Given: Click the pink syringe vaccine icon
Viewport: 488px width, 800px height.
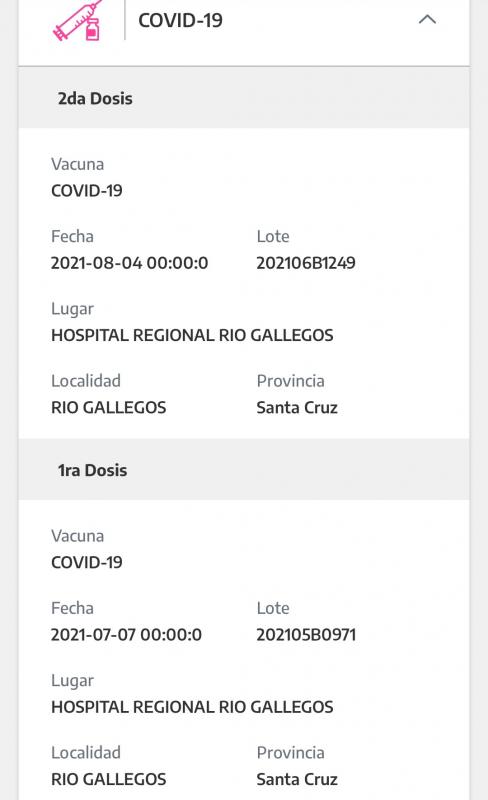Looking at the screenshot, I should click(78, 20).
